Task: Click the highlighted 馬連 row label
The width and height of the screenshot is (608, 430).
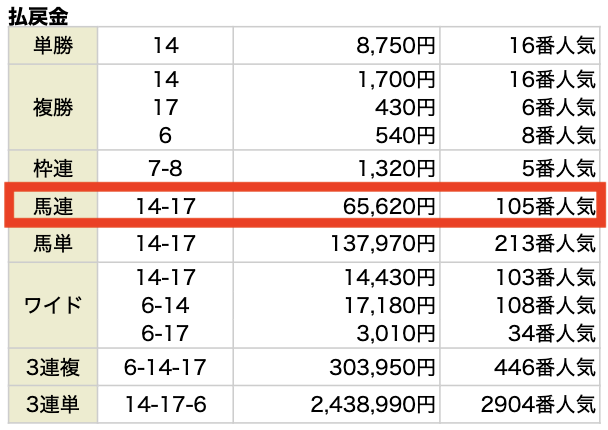Action: [54, 206]
